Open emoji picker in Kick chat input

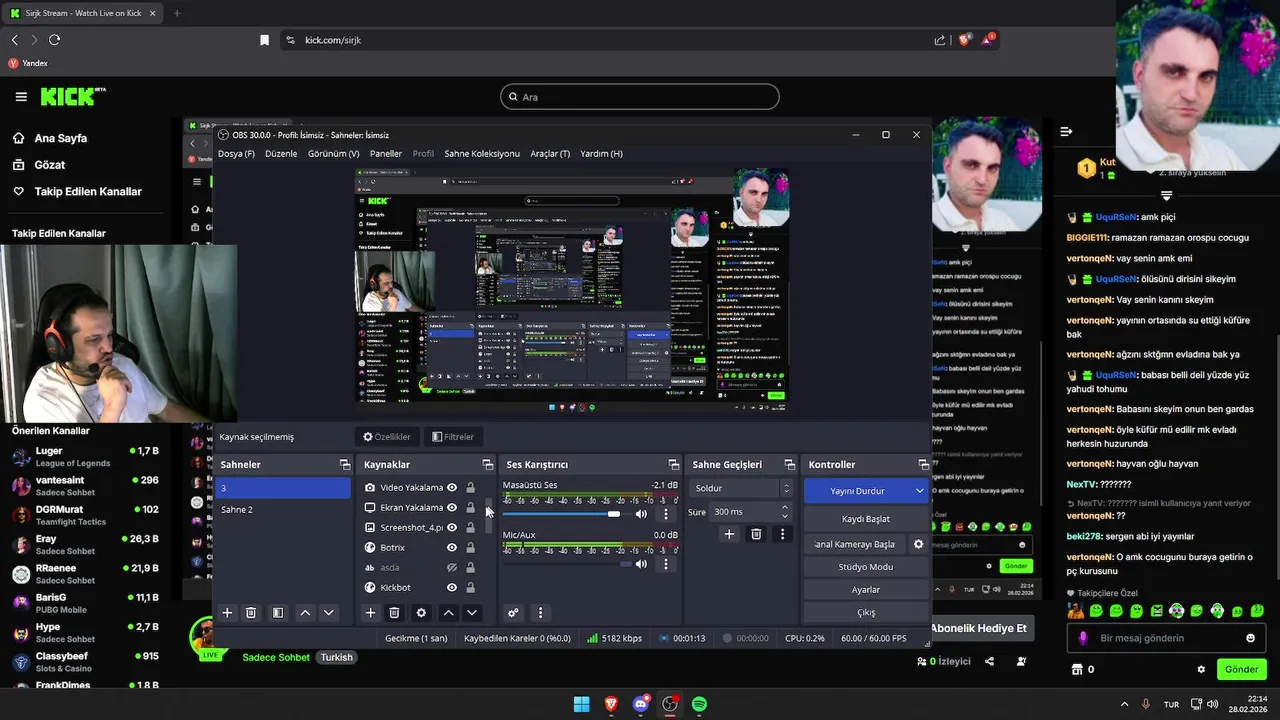[1250, 638]
